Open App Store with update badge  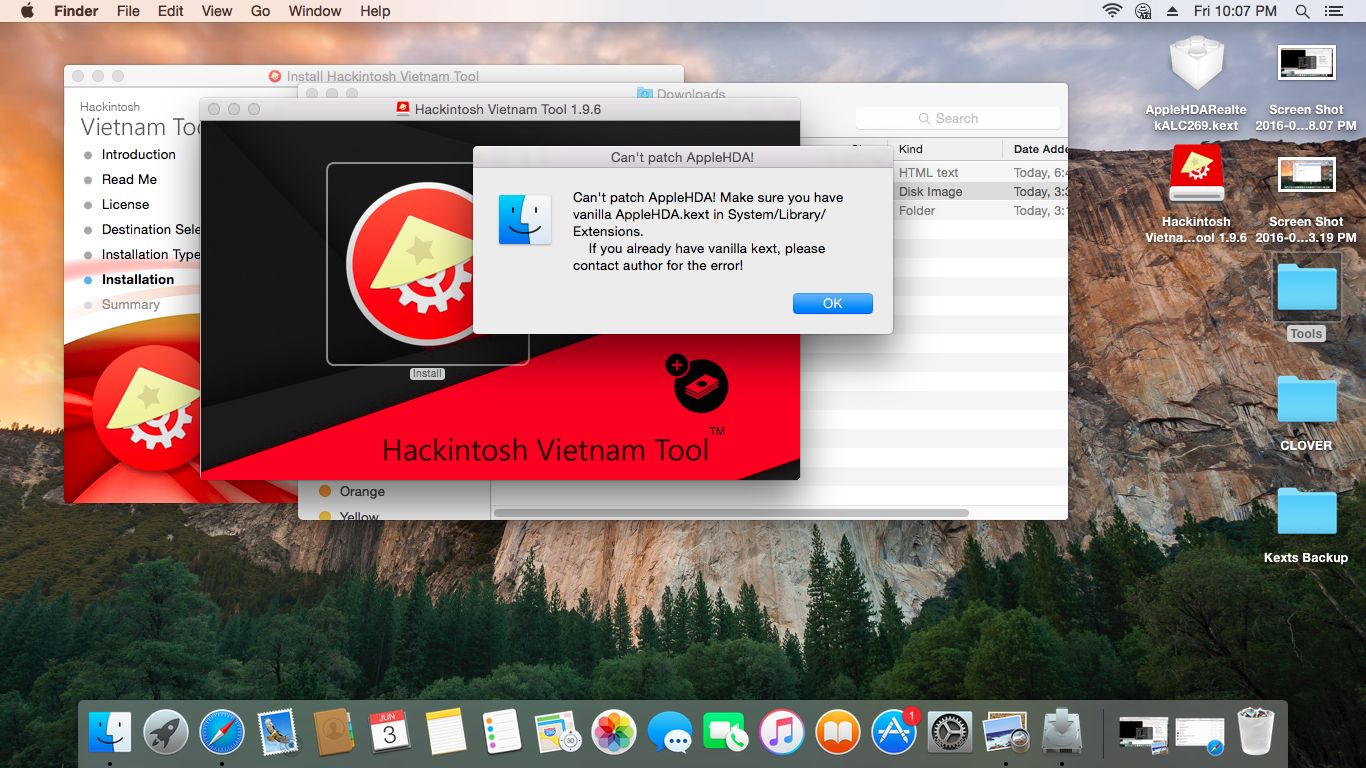click(894, 732)
